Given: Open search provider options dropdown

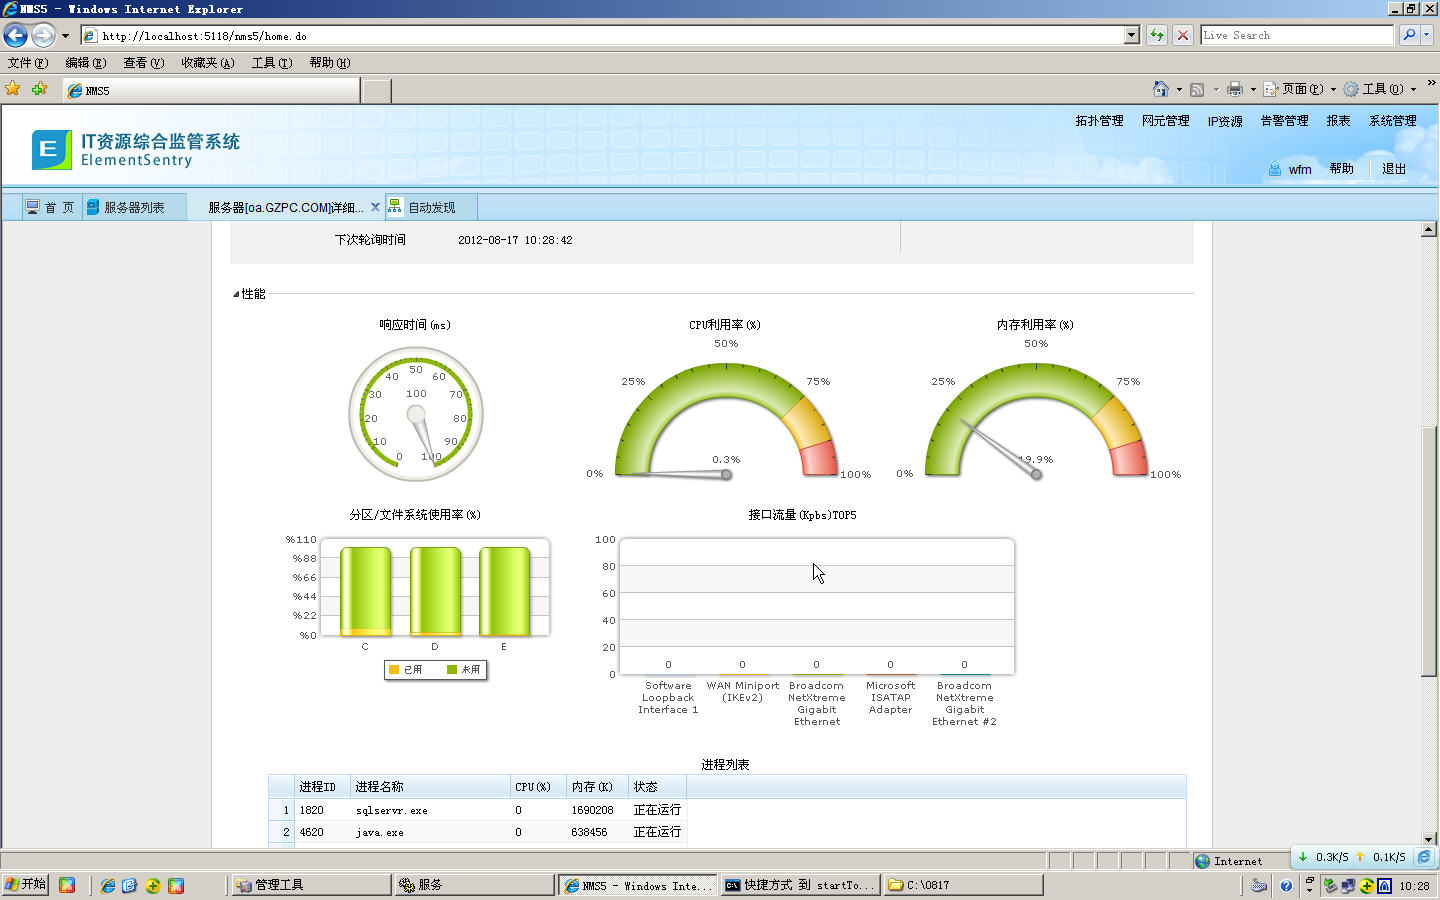Looking at the screenshot, I should click(1427, 35).
